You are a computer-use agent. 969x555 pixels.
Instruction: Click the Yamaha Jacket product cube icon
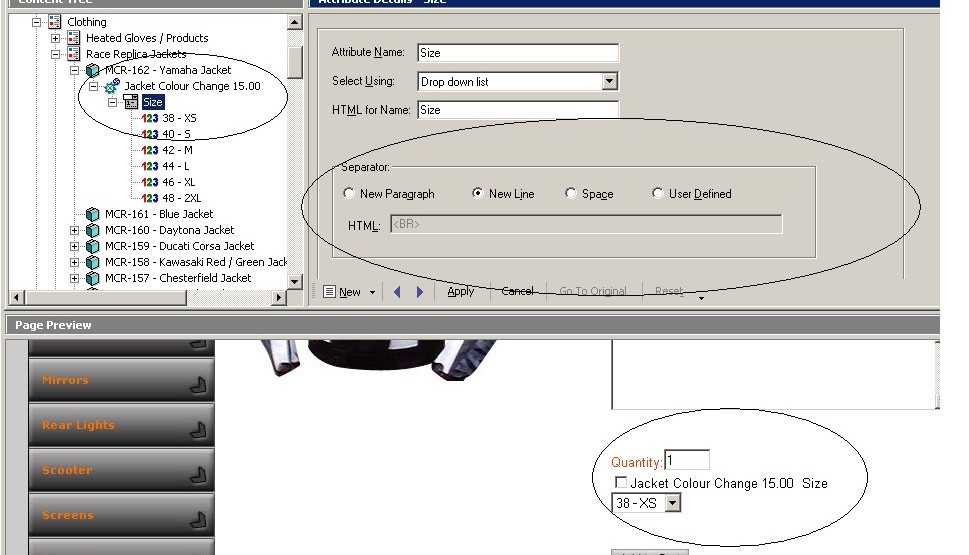click(93, 70)
